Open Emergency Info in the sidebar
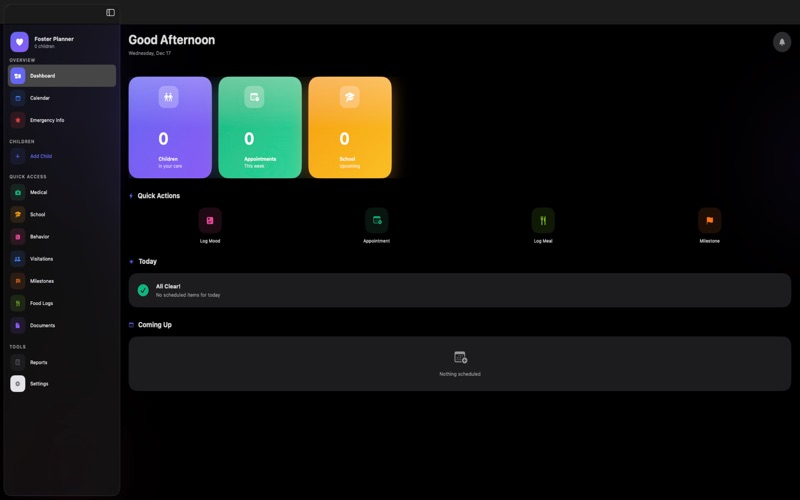This screenshot has height=500, width=800. [62, 120]
